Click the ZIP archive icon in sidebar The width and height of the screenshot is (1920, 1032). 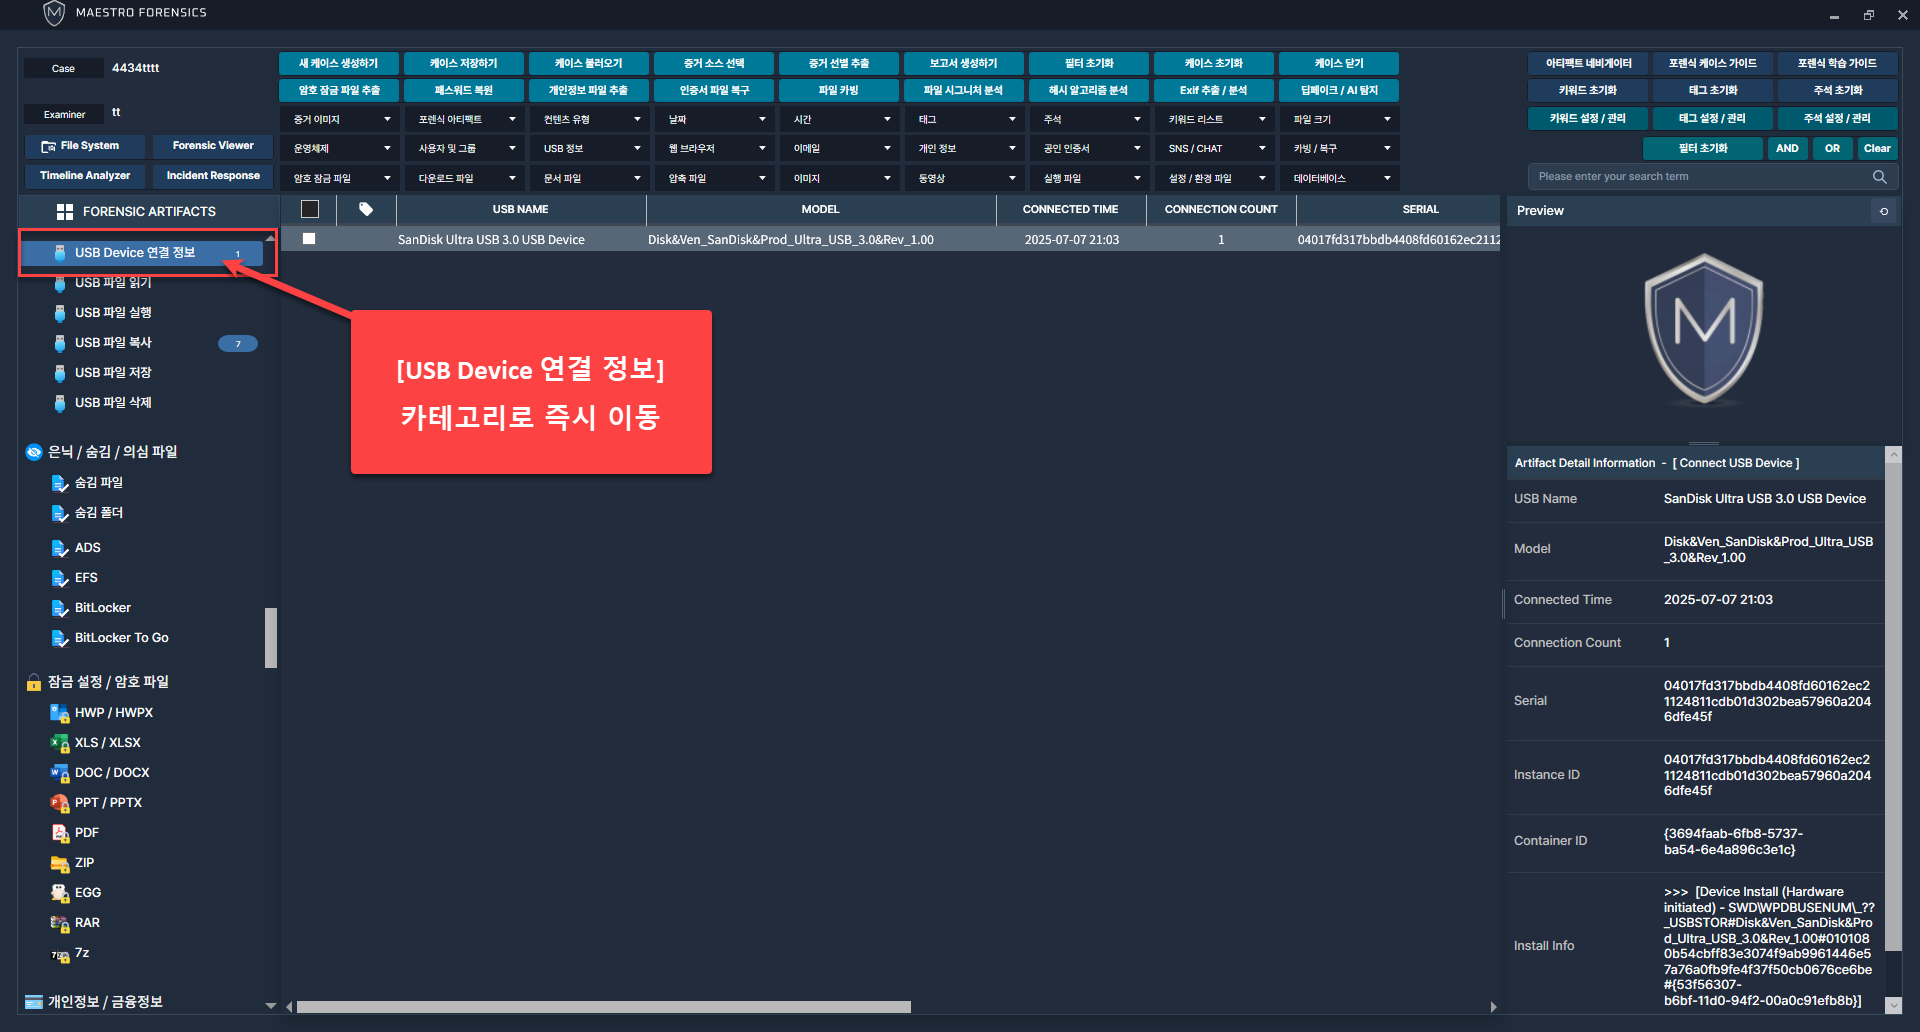tap(59, 863)
